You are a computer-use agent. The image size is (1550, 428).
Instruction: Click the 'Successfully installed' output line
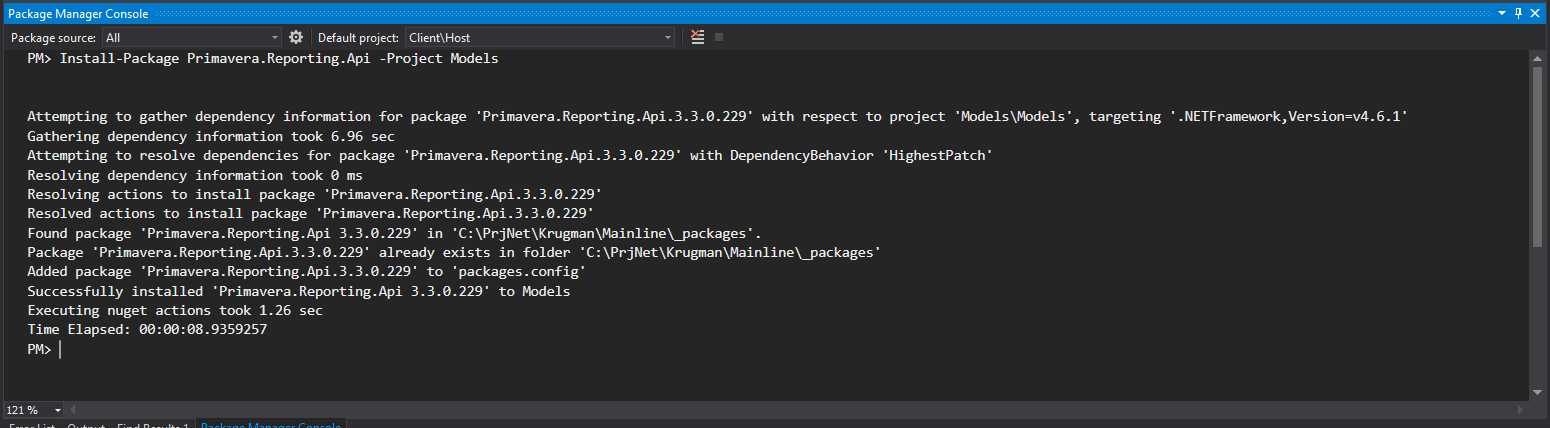click(298, 291)
